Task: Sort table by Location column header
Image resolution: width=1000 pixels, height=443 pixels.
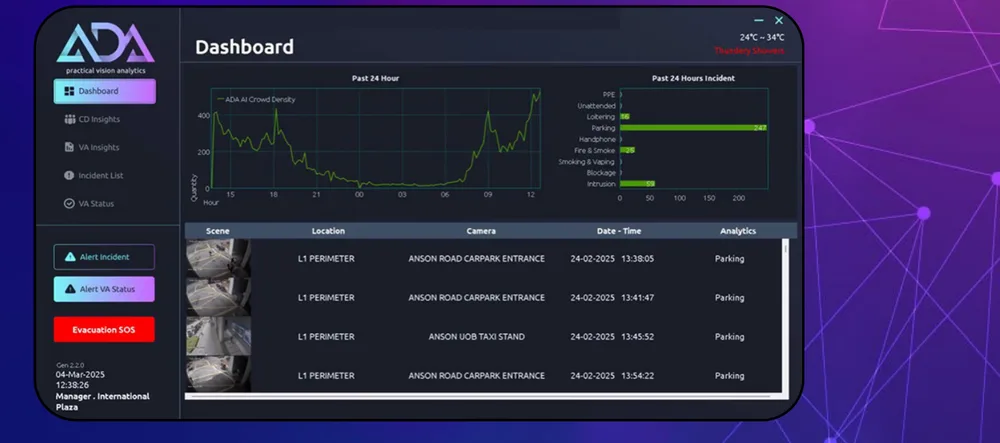Action: pyautogui.click(x=328, y=231)
